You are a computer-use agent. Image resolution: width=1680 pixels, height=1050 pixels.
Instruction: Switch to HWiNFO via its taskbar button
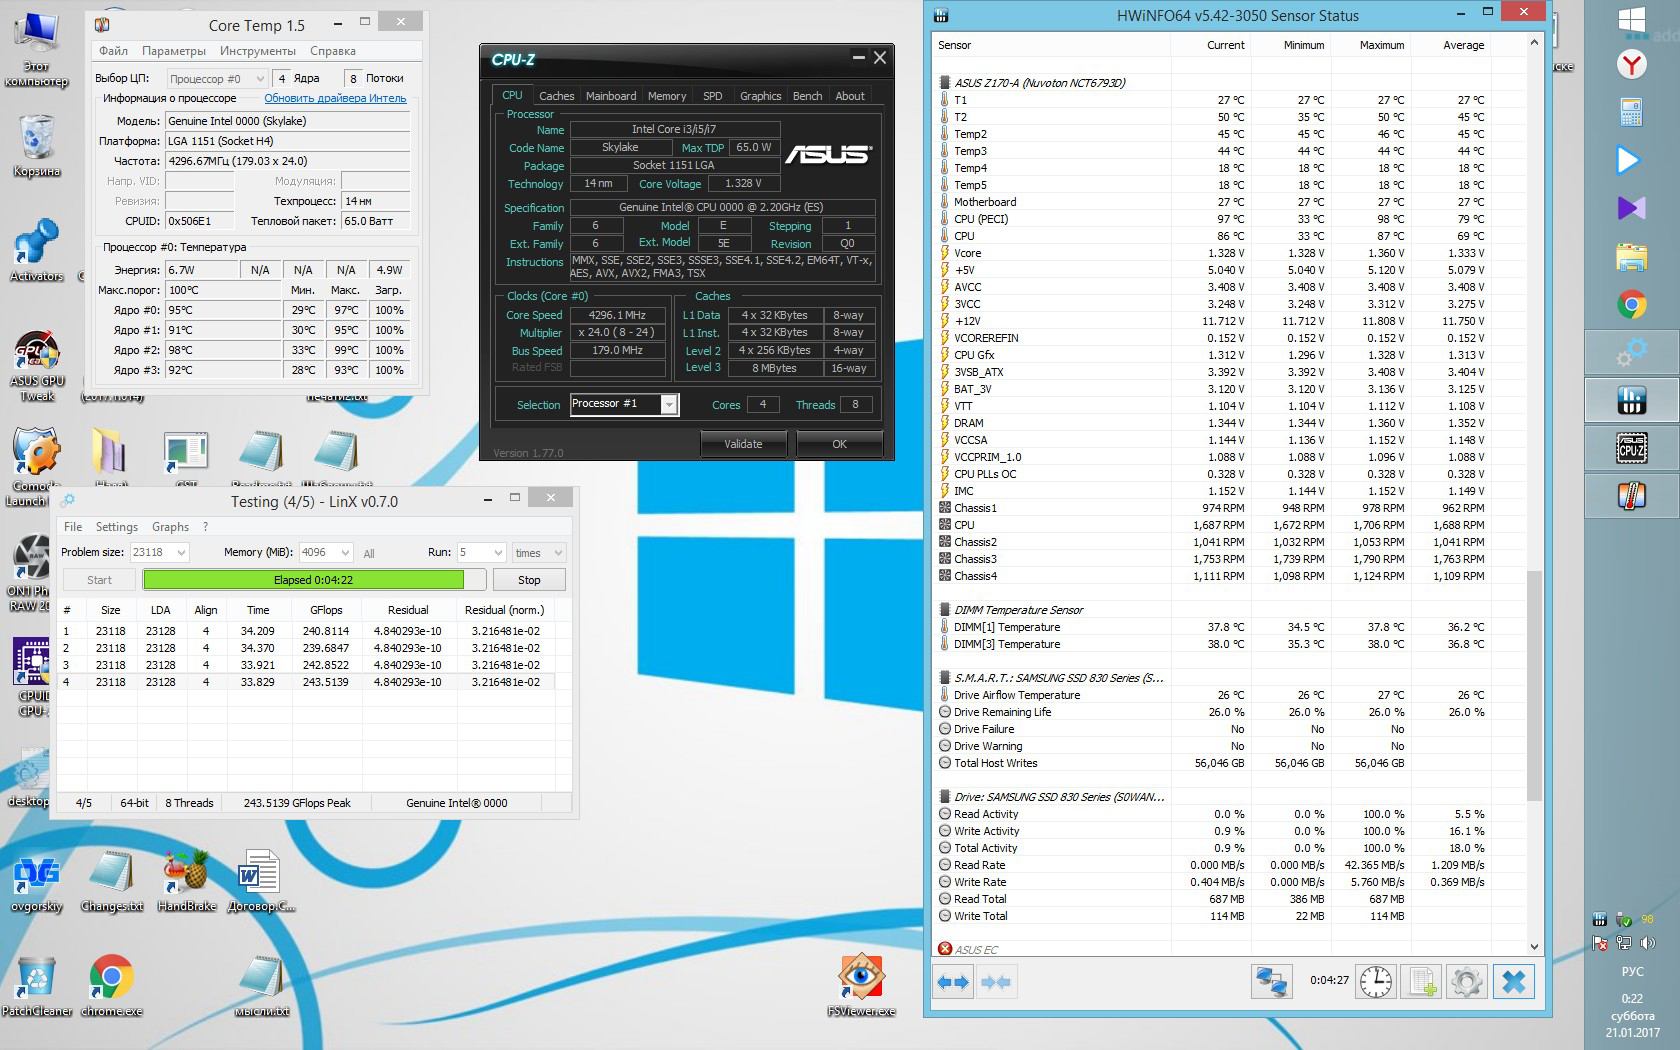[1632, 401]
